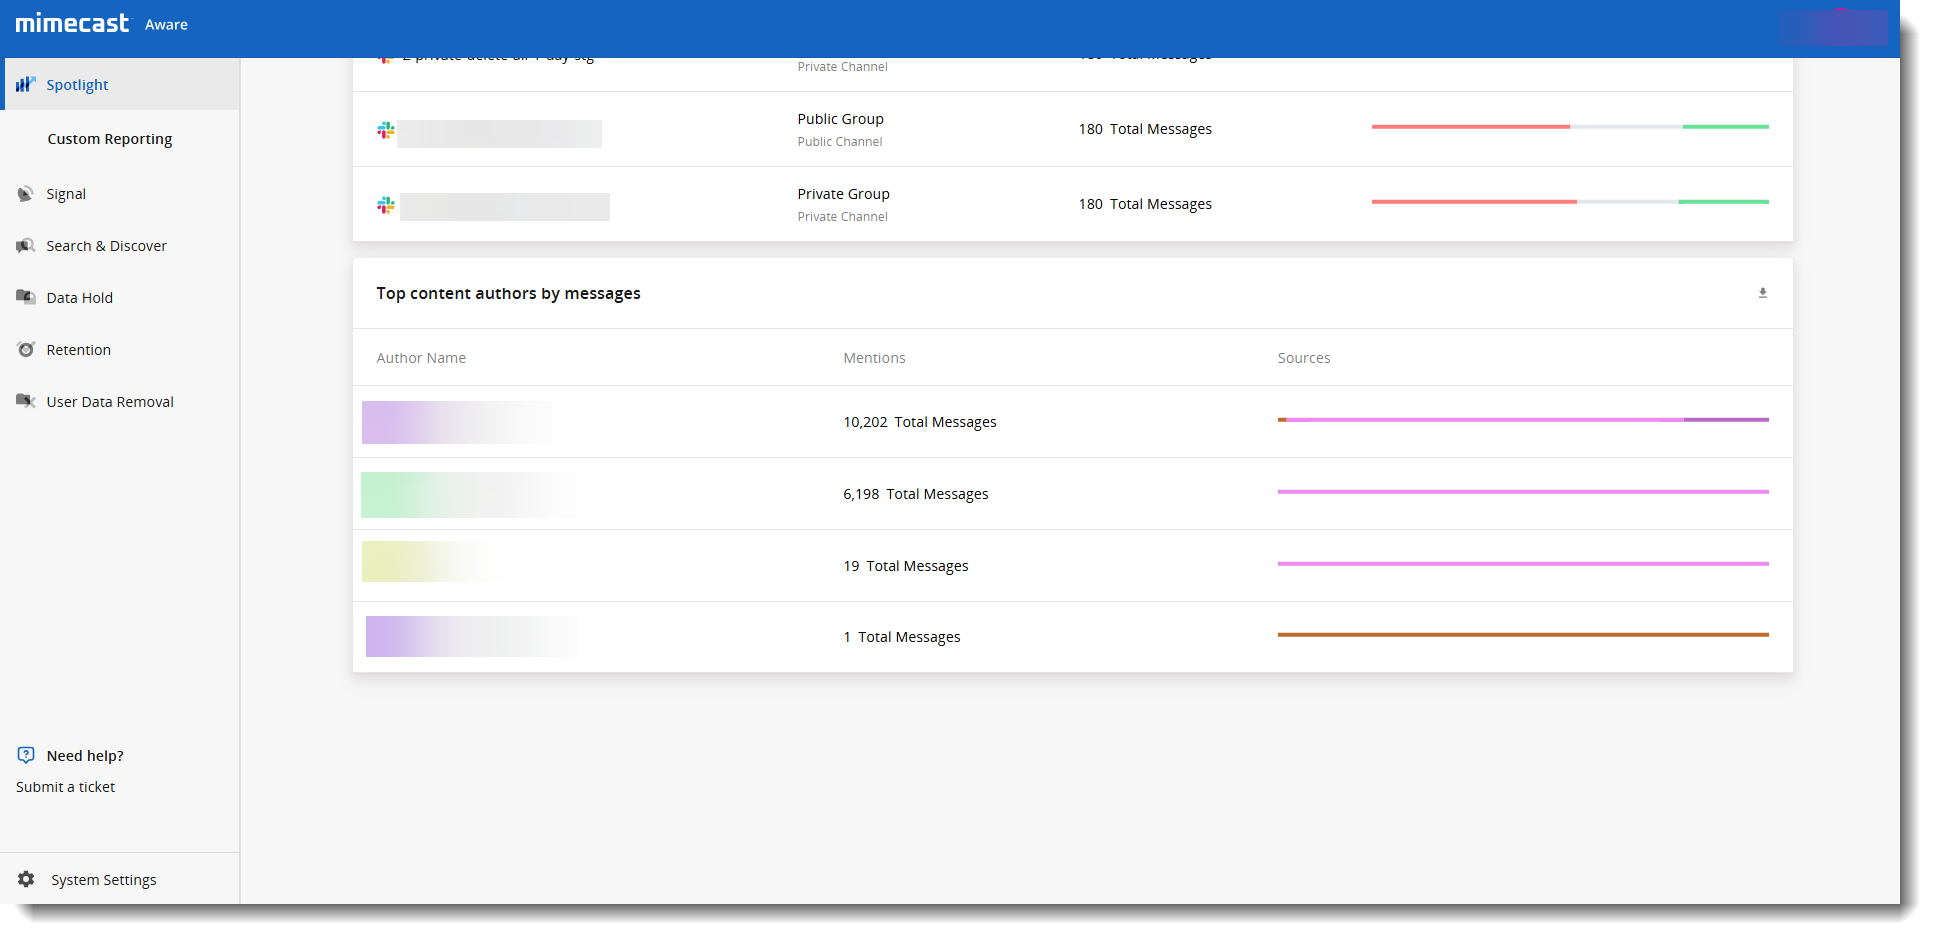
Task: Click the Slack icon in Public Group row
Action: [x=386, y=130]
